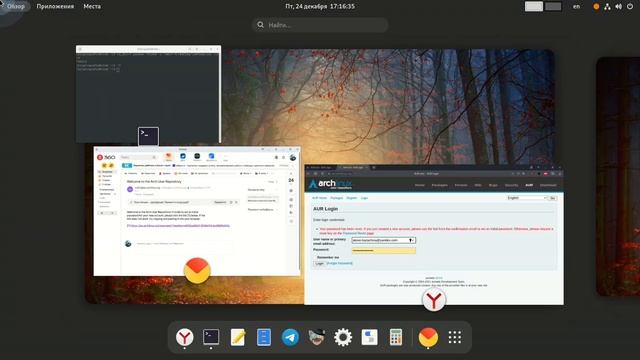The height and width of the screenshot is (360, 640).
Task: Open the Места menu
Action: click(92, 6)
